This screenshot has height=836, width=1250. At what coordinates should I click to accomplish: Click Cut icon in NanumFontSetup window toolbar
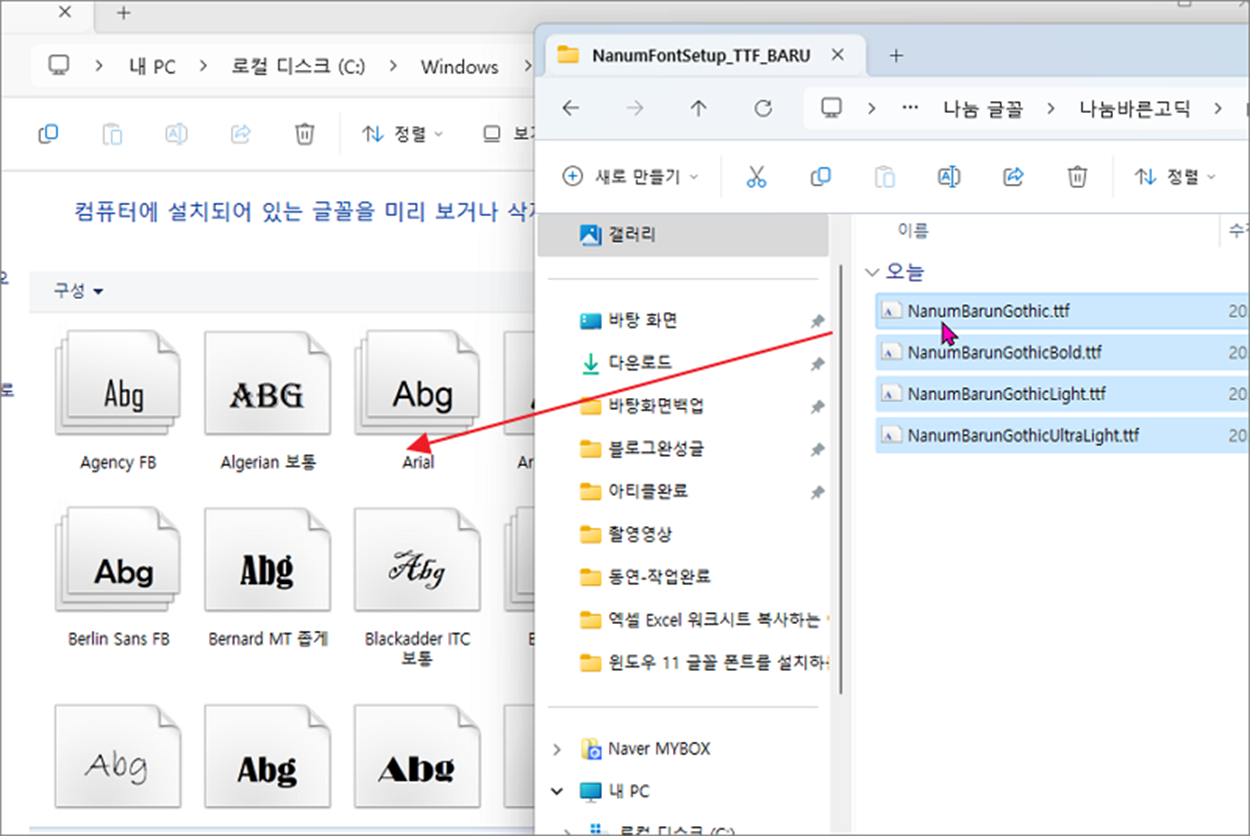[756, 177]
